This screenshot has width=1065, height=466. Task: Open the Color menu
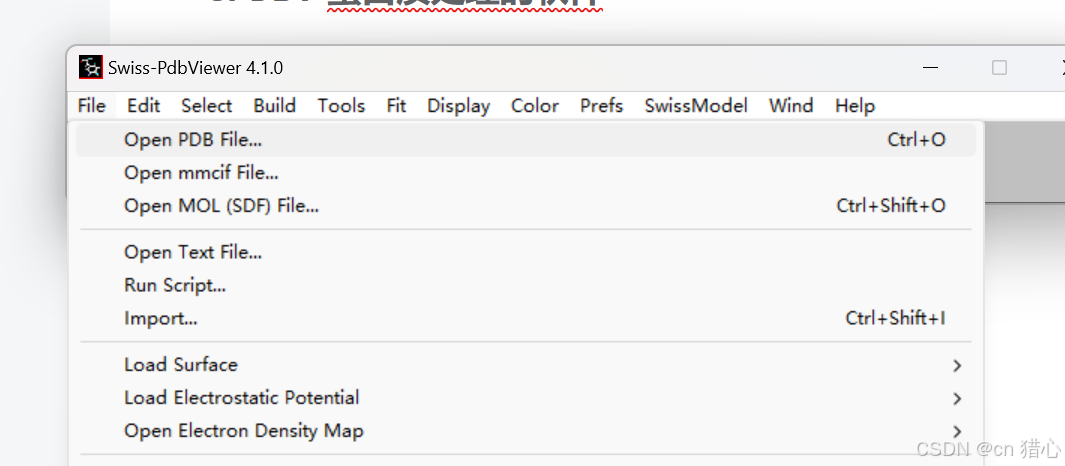535,106
